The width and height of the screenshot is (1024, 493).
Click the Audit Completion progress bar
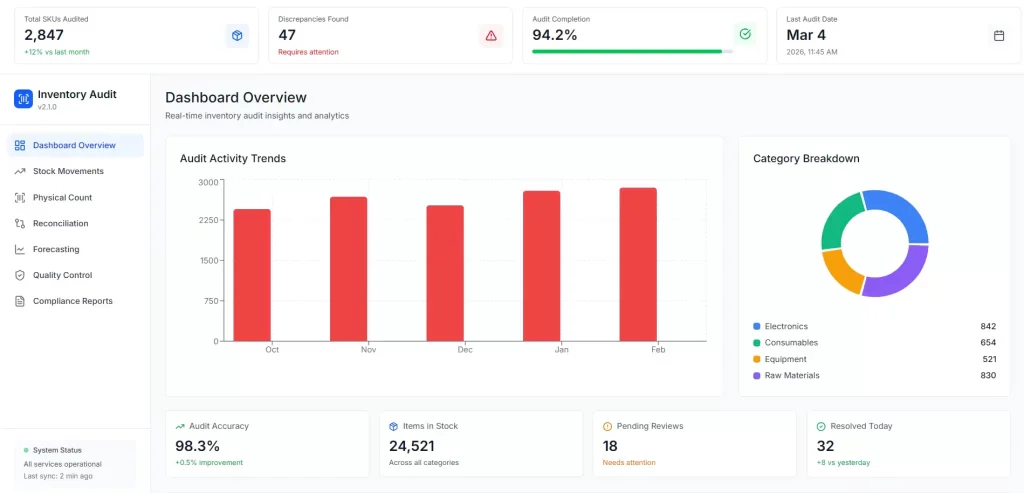(632, 51)
